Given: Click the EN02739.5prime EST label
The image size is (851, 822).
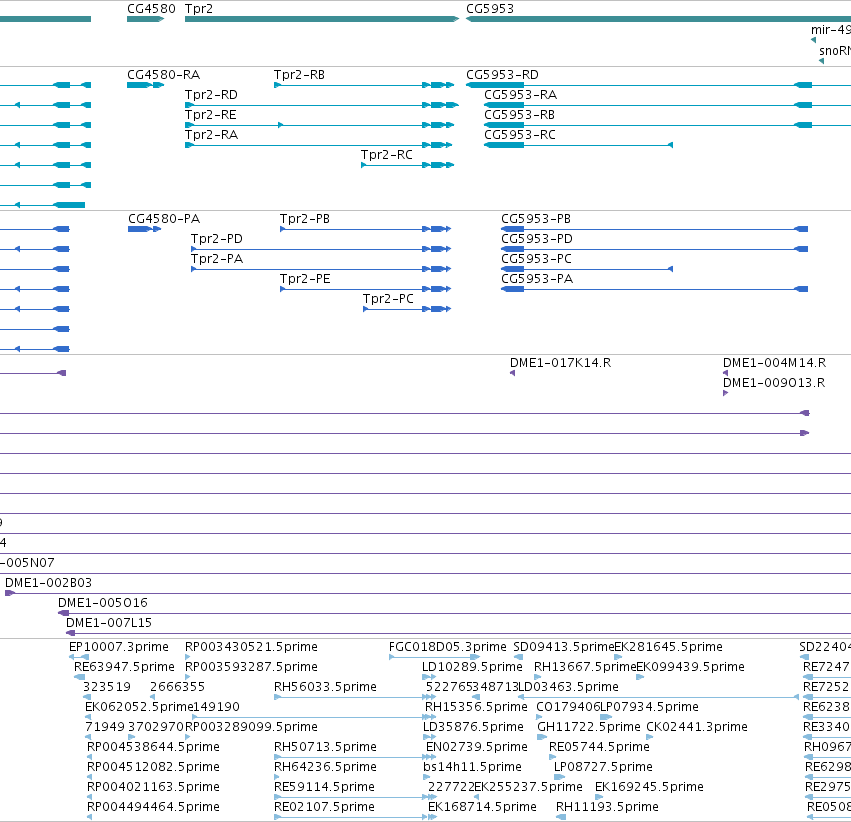Looking at the screenshot, I should pyautogui.click(x=477, y=748).
